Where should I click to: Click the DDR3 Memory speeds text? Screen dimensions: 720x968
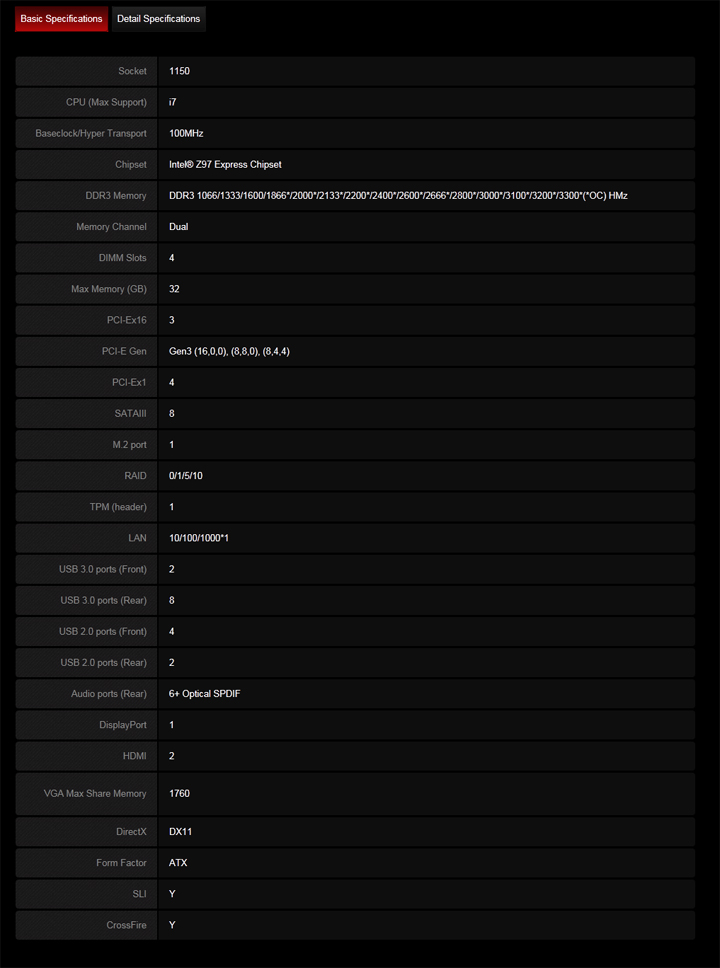[398, 196]
